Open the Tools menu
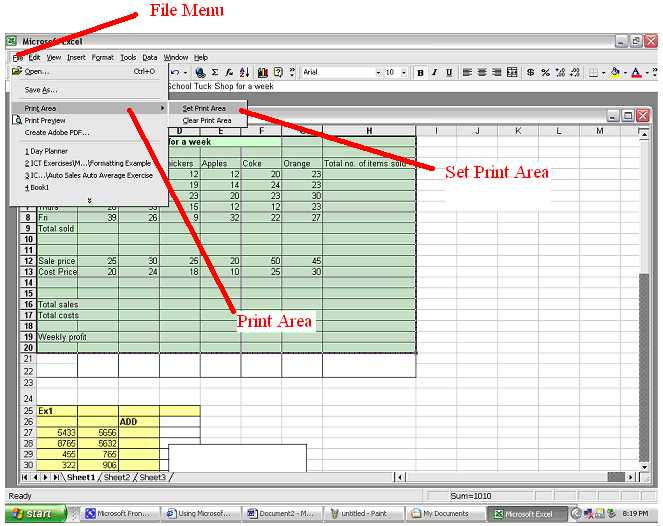Image resolution: width=663 pixels, height=526 pixels. 128,58
